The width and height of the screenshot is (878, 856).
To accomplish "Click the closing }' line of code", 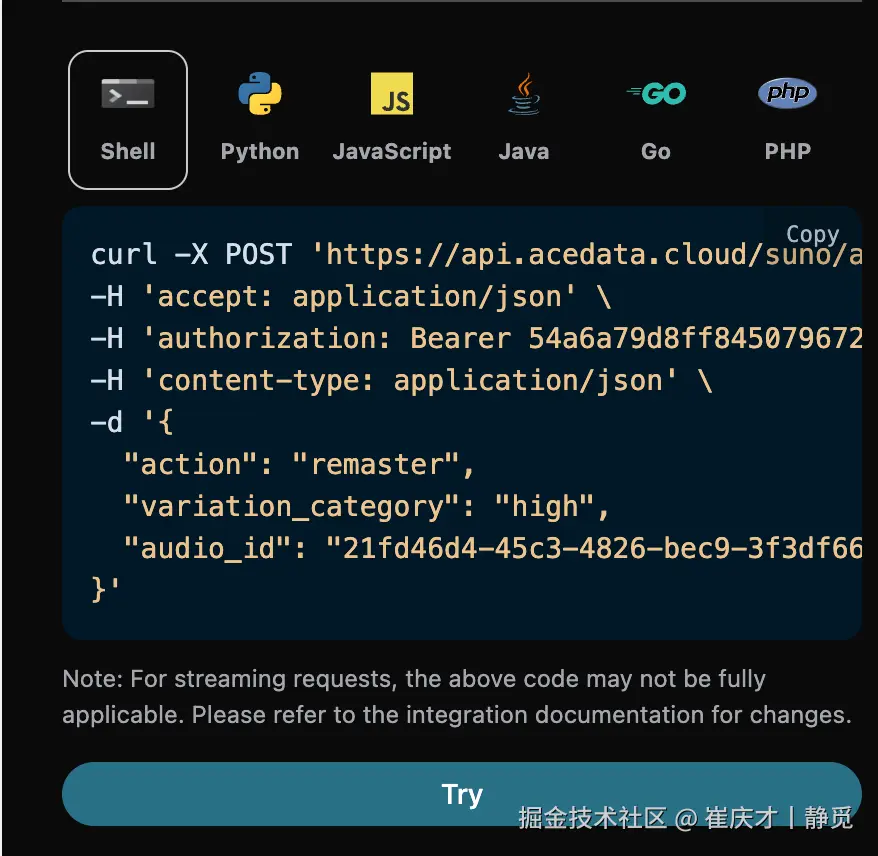I will [x=105, y=590].
